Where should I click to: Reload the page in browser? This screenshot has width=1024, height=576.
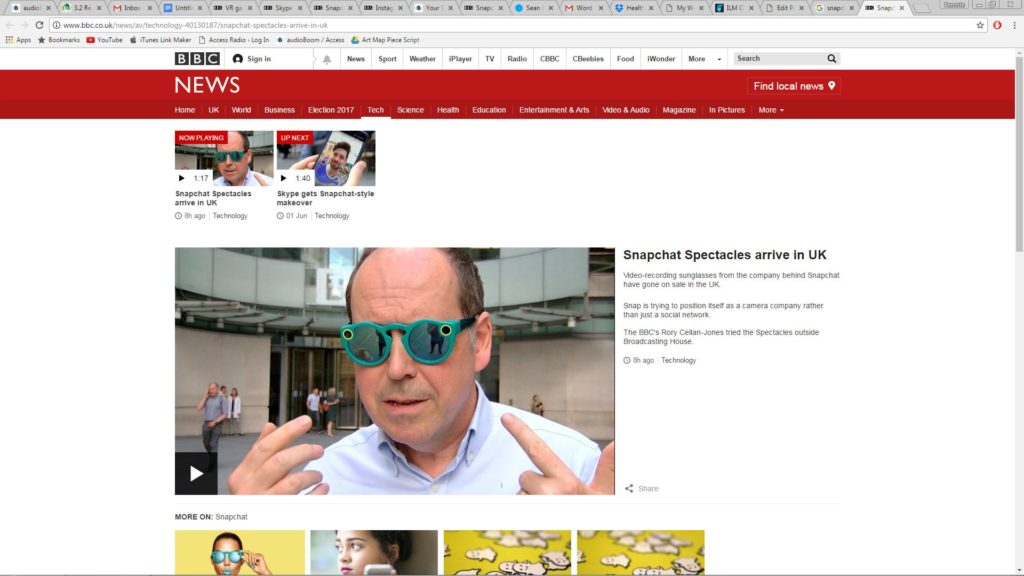coord(38,25)
